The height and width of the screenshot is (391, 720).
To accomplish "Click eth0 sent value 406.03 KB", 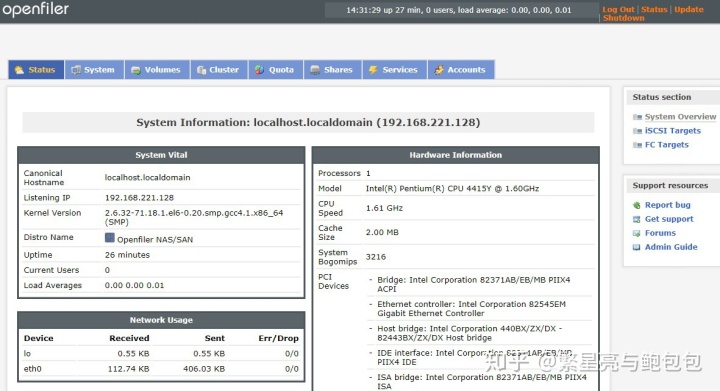I will (204, 369).
